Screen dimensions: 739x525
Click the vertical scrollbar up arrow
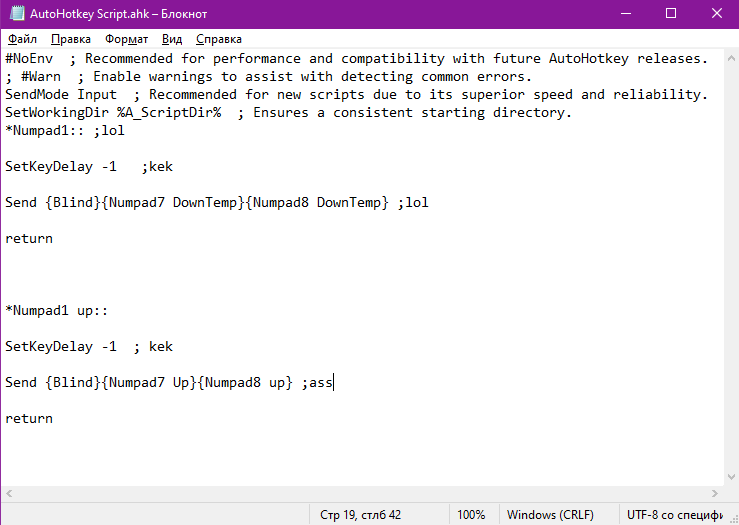click(728, 58)
